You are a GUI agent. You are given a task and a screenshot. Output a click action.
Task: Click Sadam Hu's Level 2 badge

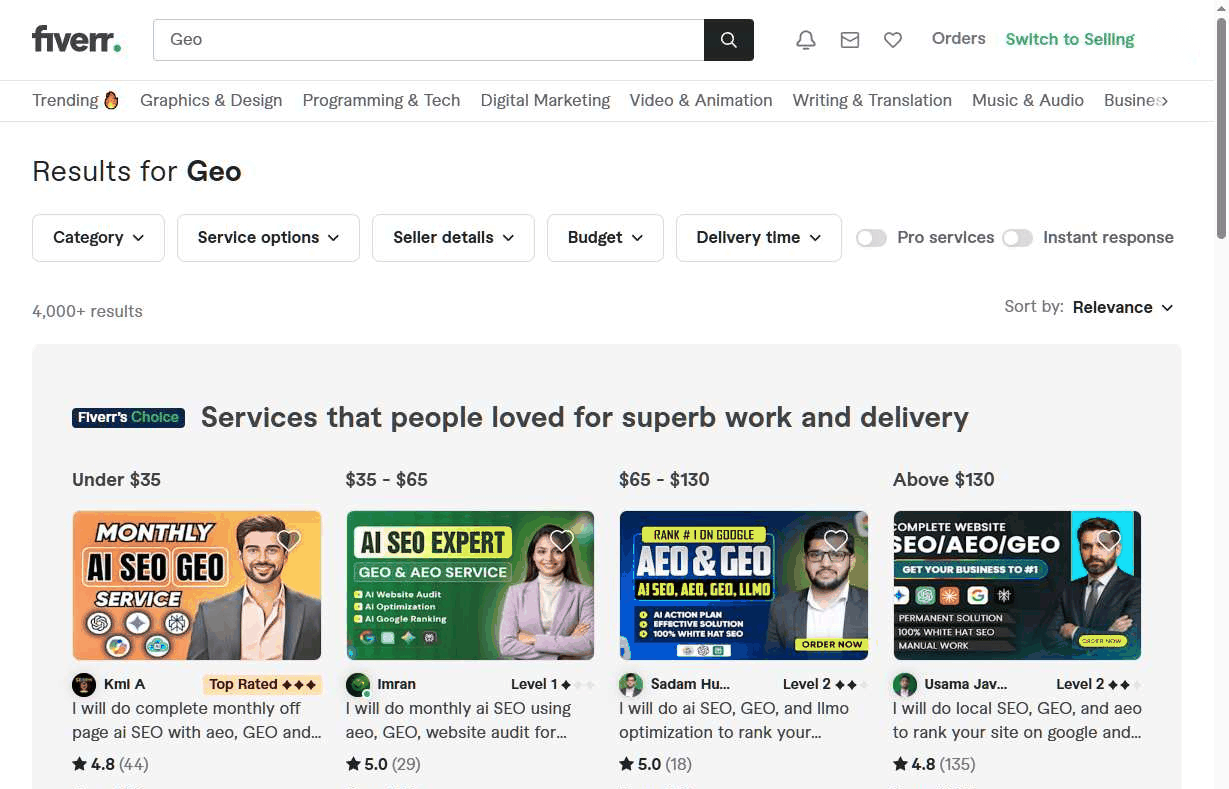(825, 684)
